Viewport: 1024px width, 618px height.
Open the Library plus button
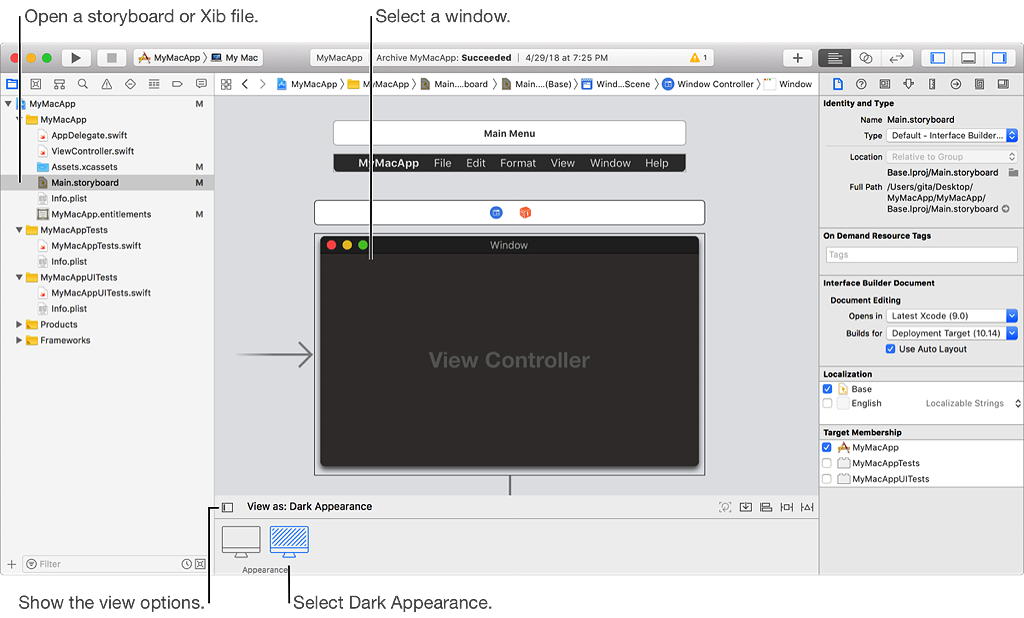(797, 57)
